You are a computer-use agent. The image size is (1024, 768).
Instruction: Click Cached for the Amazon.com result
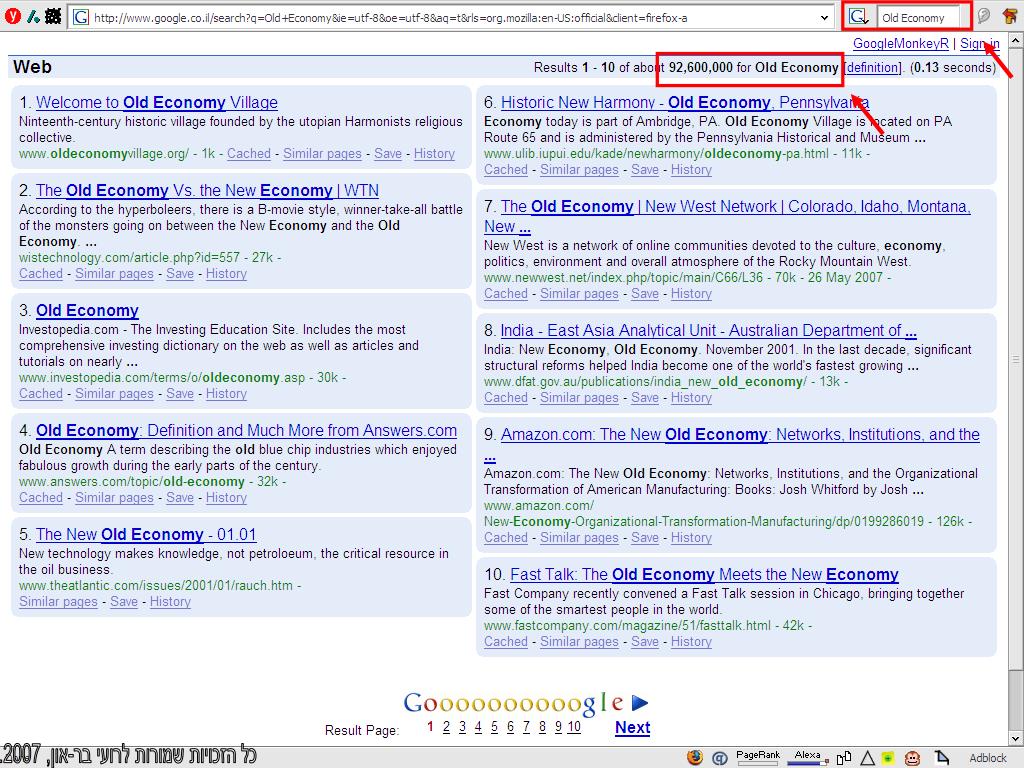[x=505, y=538]
